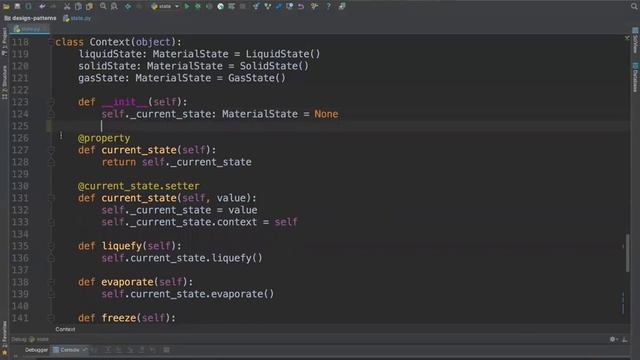The image size is (640, 360).
Task: Click the state.py breadcrumb
Action: click(x=78, y=18)
